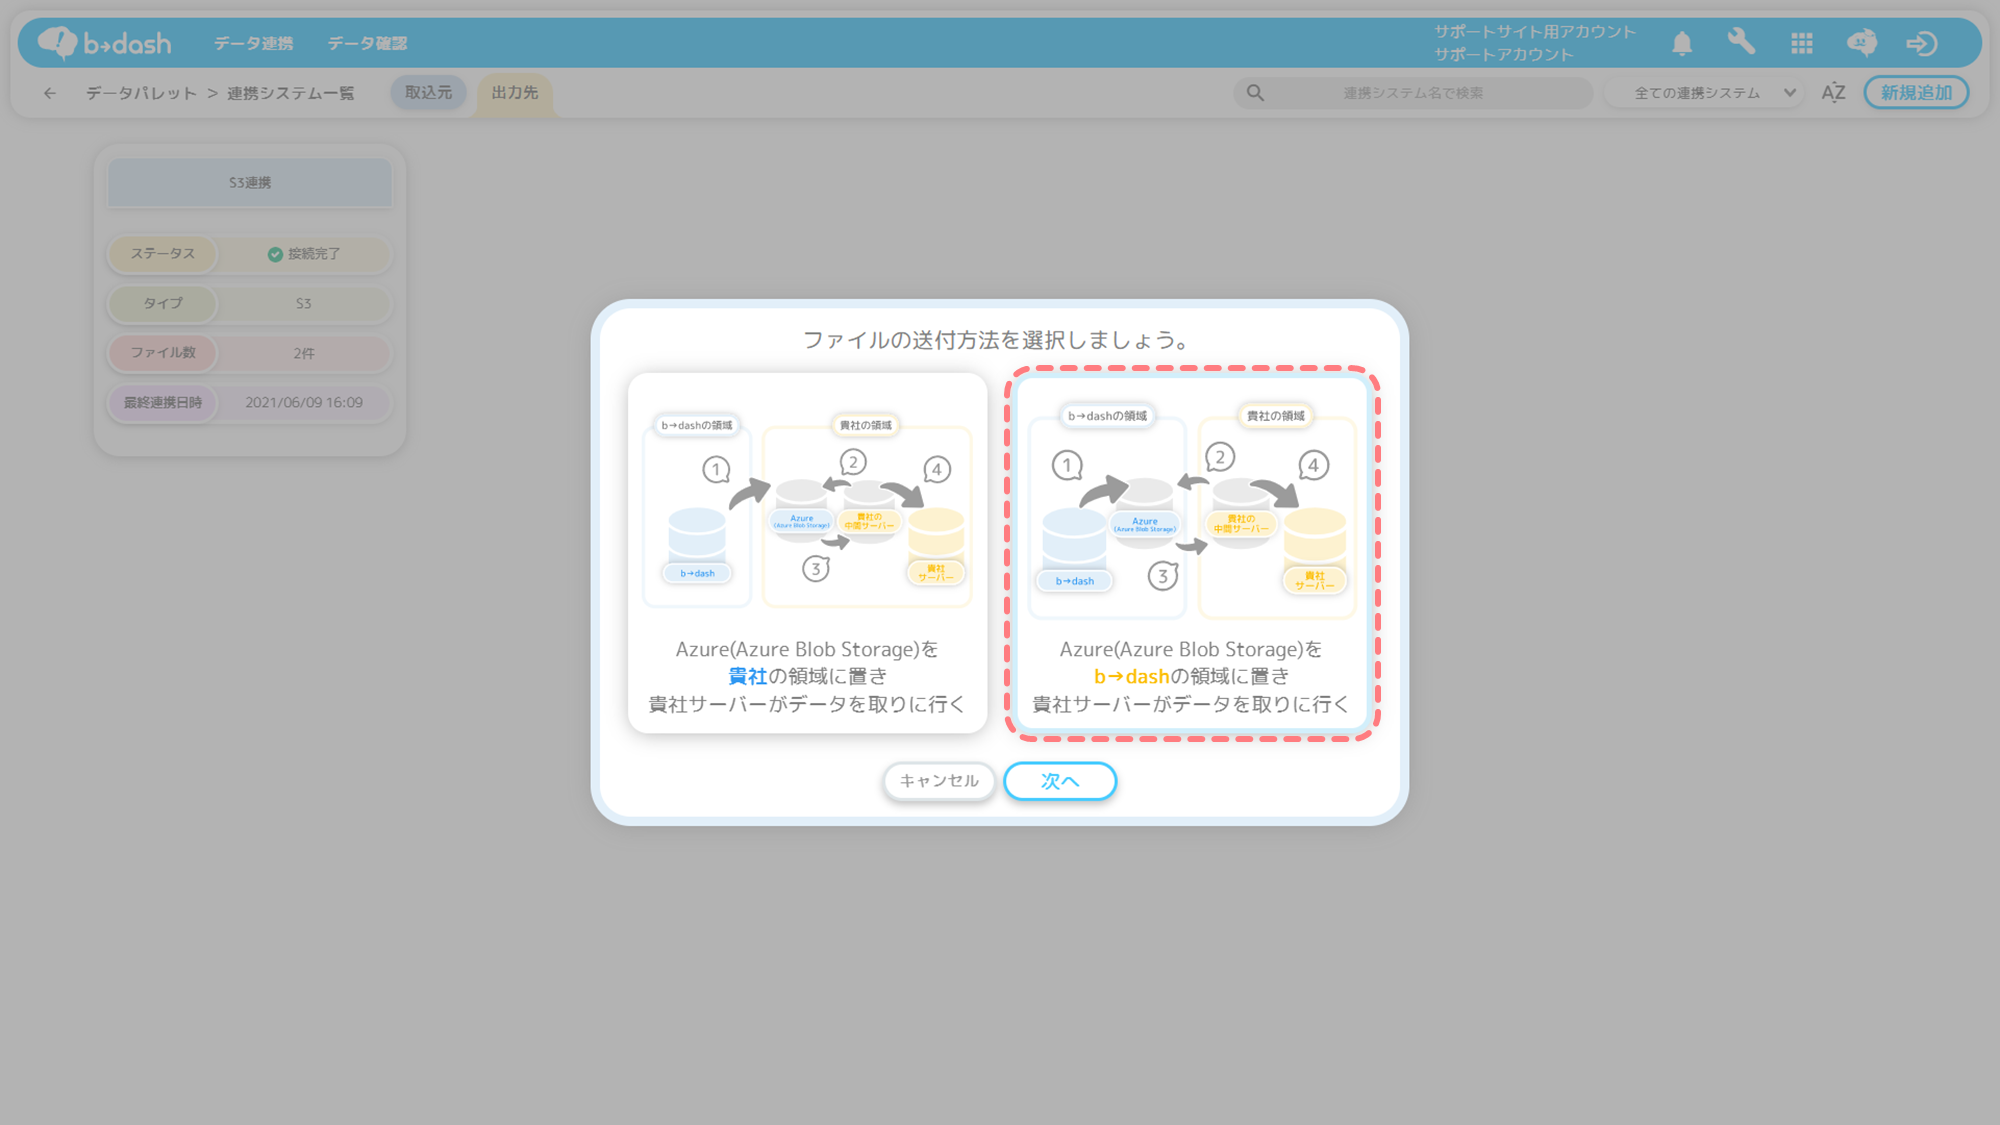Click the support chat bubble icon

click(x=1861, y=43)
